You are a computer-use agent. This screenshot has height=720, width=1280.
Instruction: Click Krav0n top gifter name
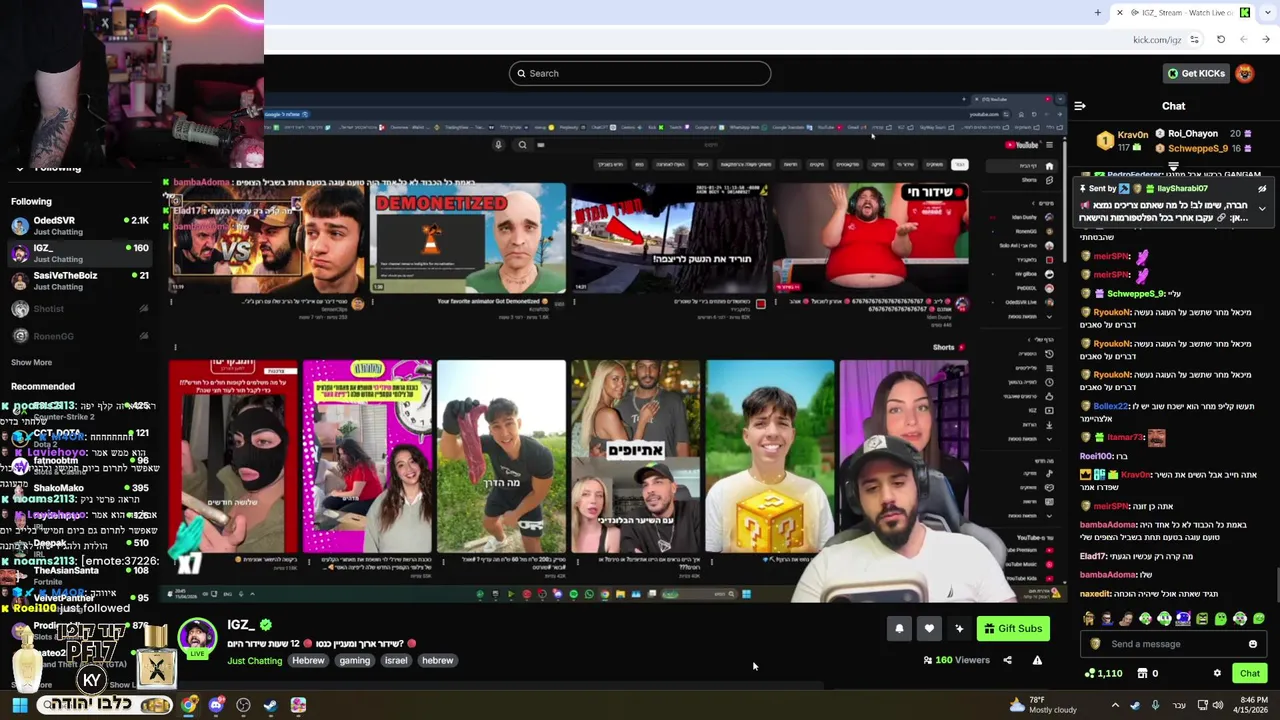pos(1133,134)
